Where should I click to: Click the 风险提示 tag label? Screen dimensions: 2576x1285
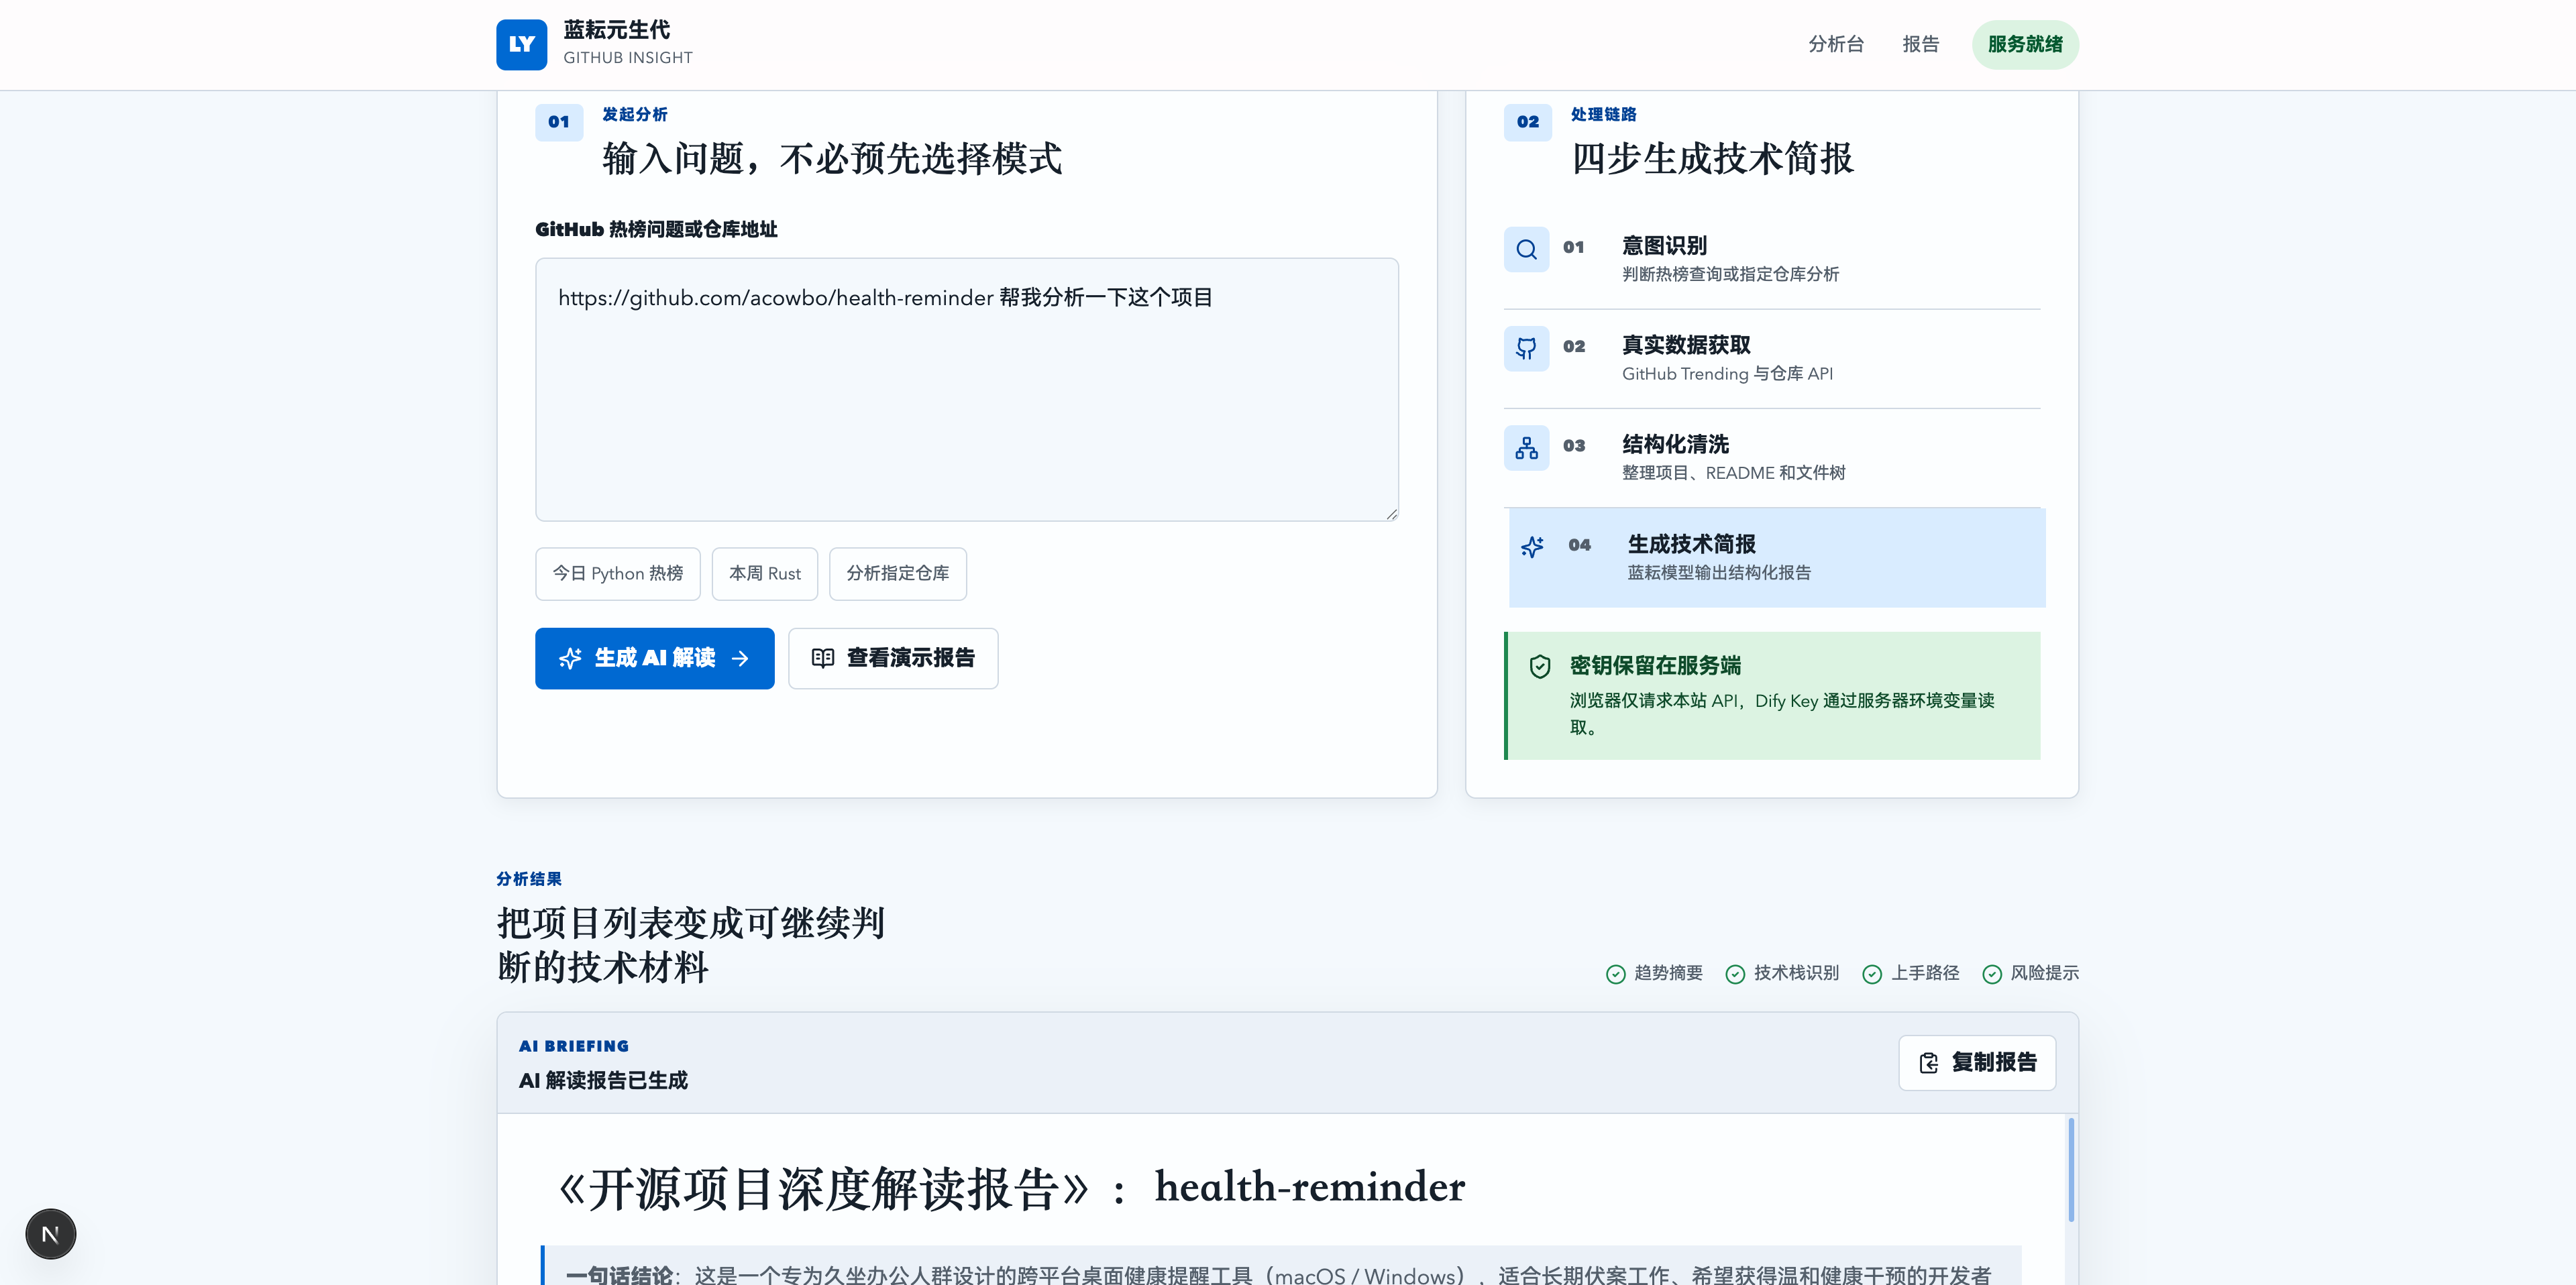[x=2044, y=973]
